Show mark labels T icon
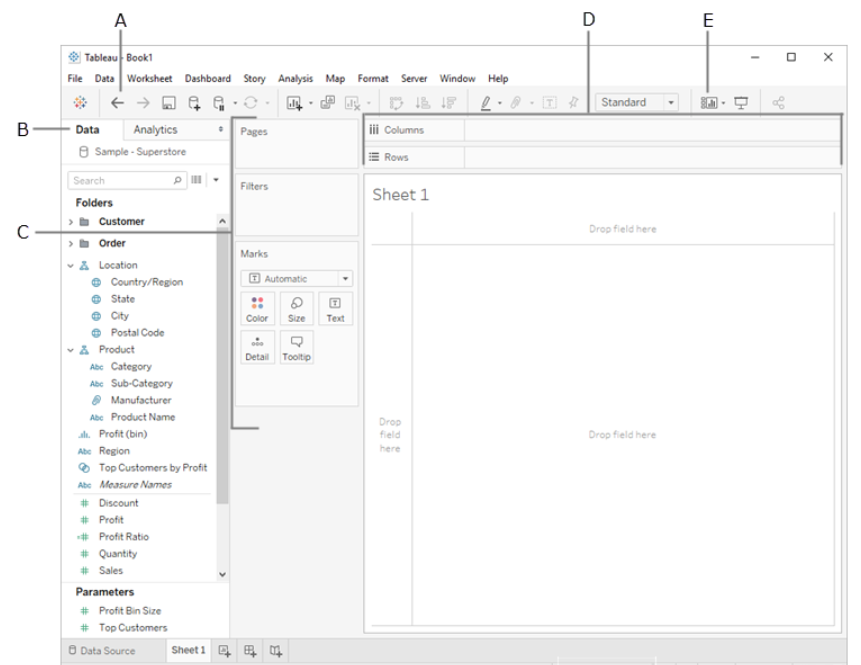This screenshot has width=861, height=665. pyautogui.click(x=549, y=103)
